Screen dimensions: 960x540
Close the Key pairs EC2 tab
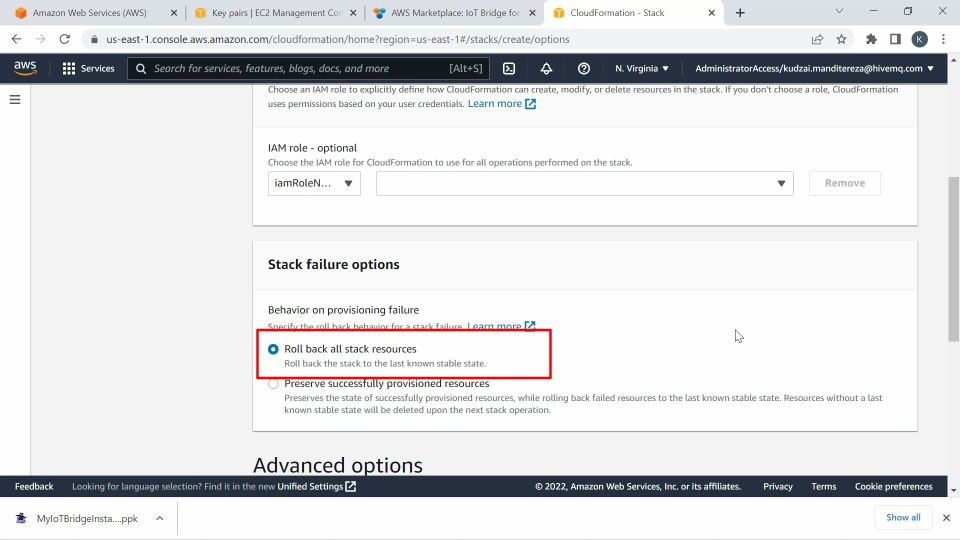[353, 13]
